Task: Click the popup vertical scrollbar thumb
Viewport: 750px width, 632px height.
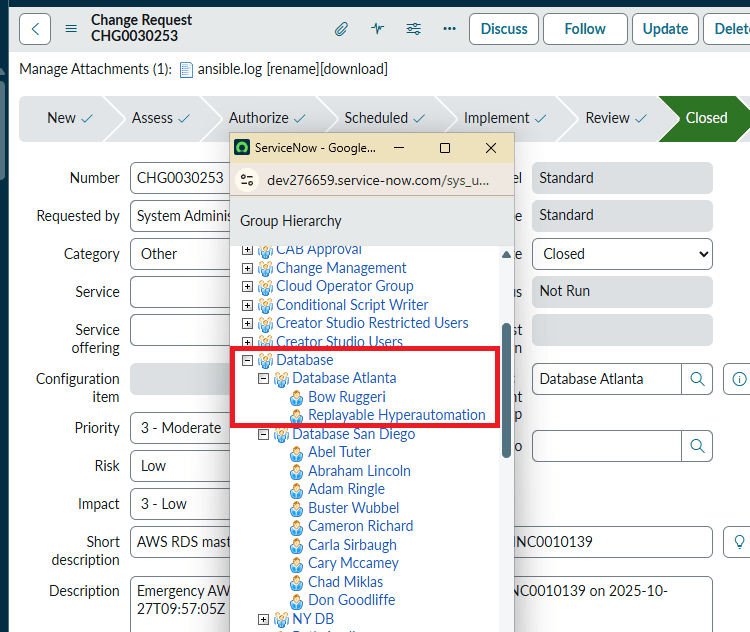Action: coord(506,390)
